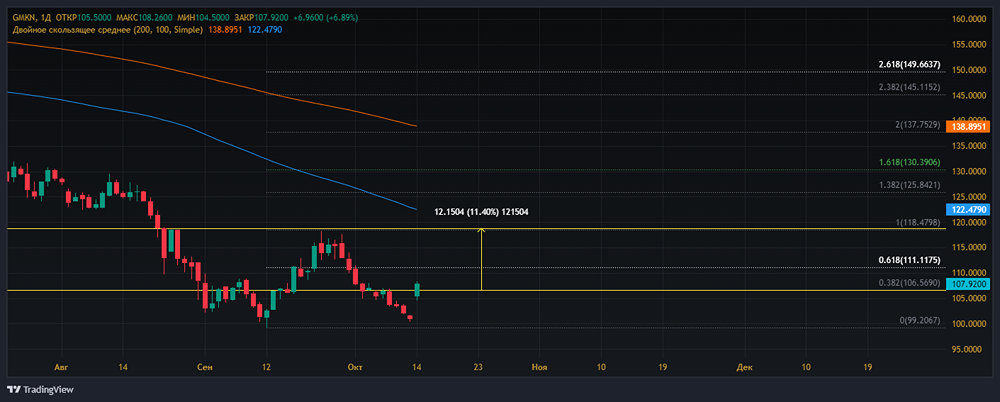Select the 1.618(130.3906) Fibonacci level label

pyautogui.click(x=909, y=163)
